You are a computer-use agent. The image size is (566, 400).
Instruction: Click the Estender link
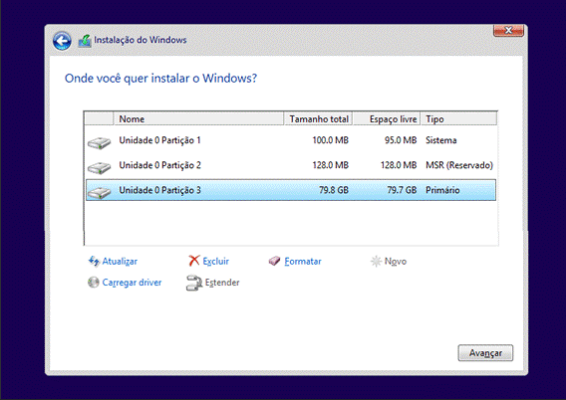pyautogui.click(x=222, y=283)
